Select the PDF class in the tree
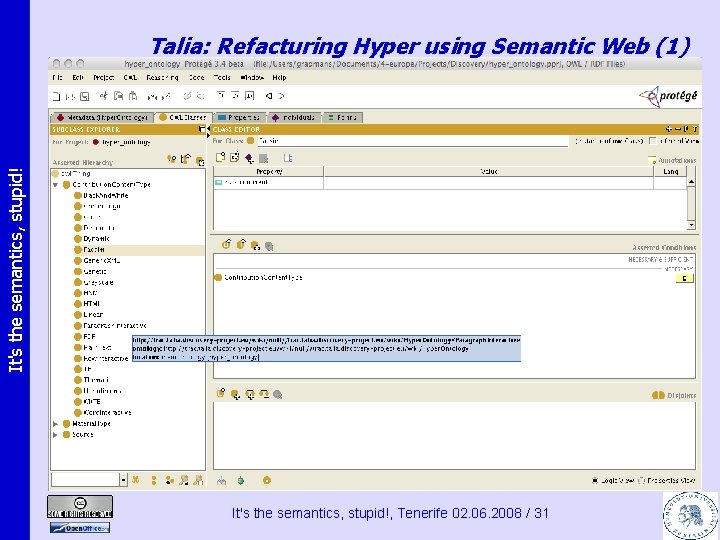Screen dimensions: 720x540 [x=85, y=337]
